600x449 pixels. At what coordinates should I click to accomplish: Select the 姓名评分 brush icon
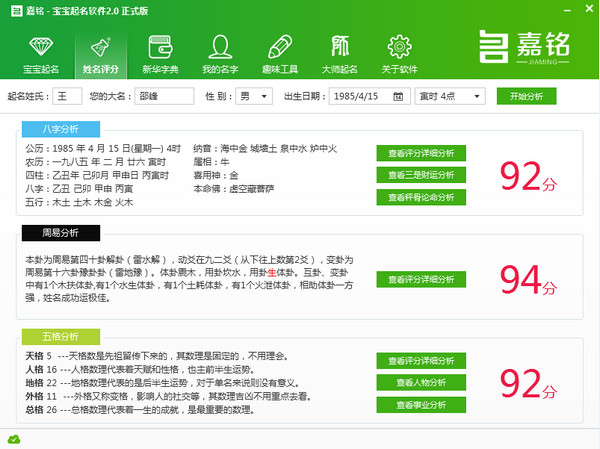tap(101, 48)
